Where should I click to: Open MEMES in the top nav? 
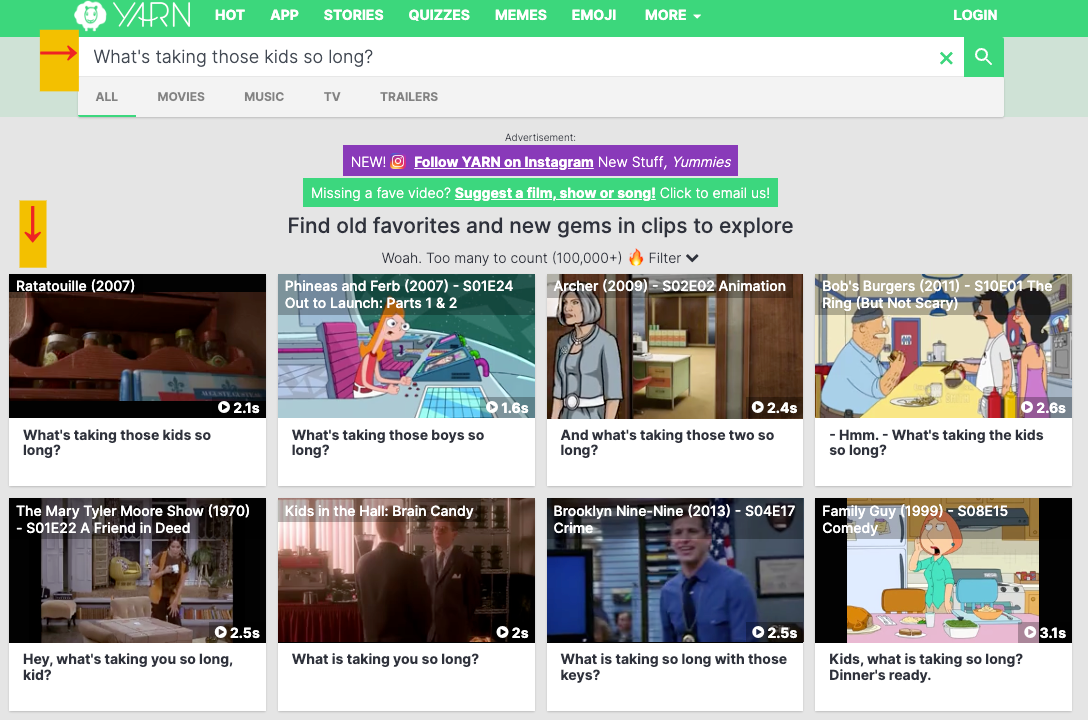coord(520,15)
